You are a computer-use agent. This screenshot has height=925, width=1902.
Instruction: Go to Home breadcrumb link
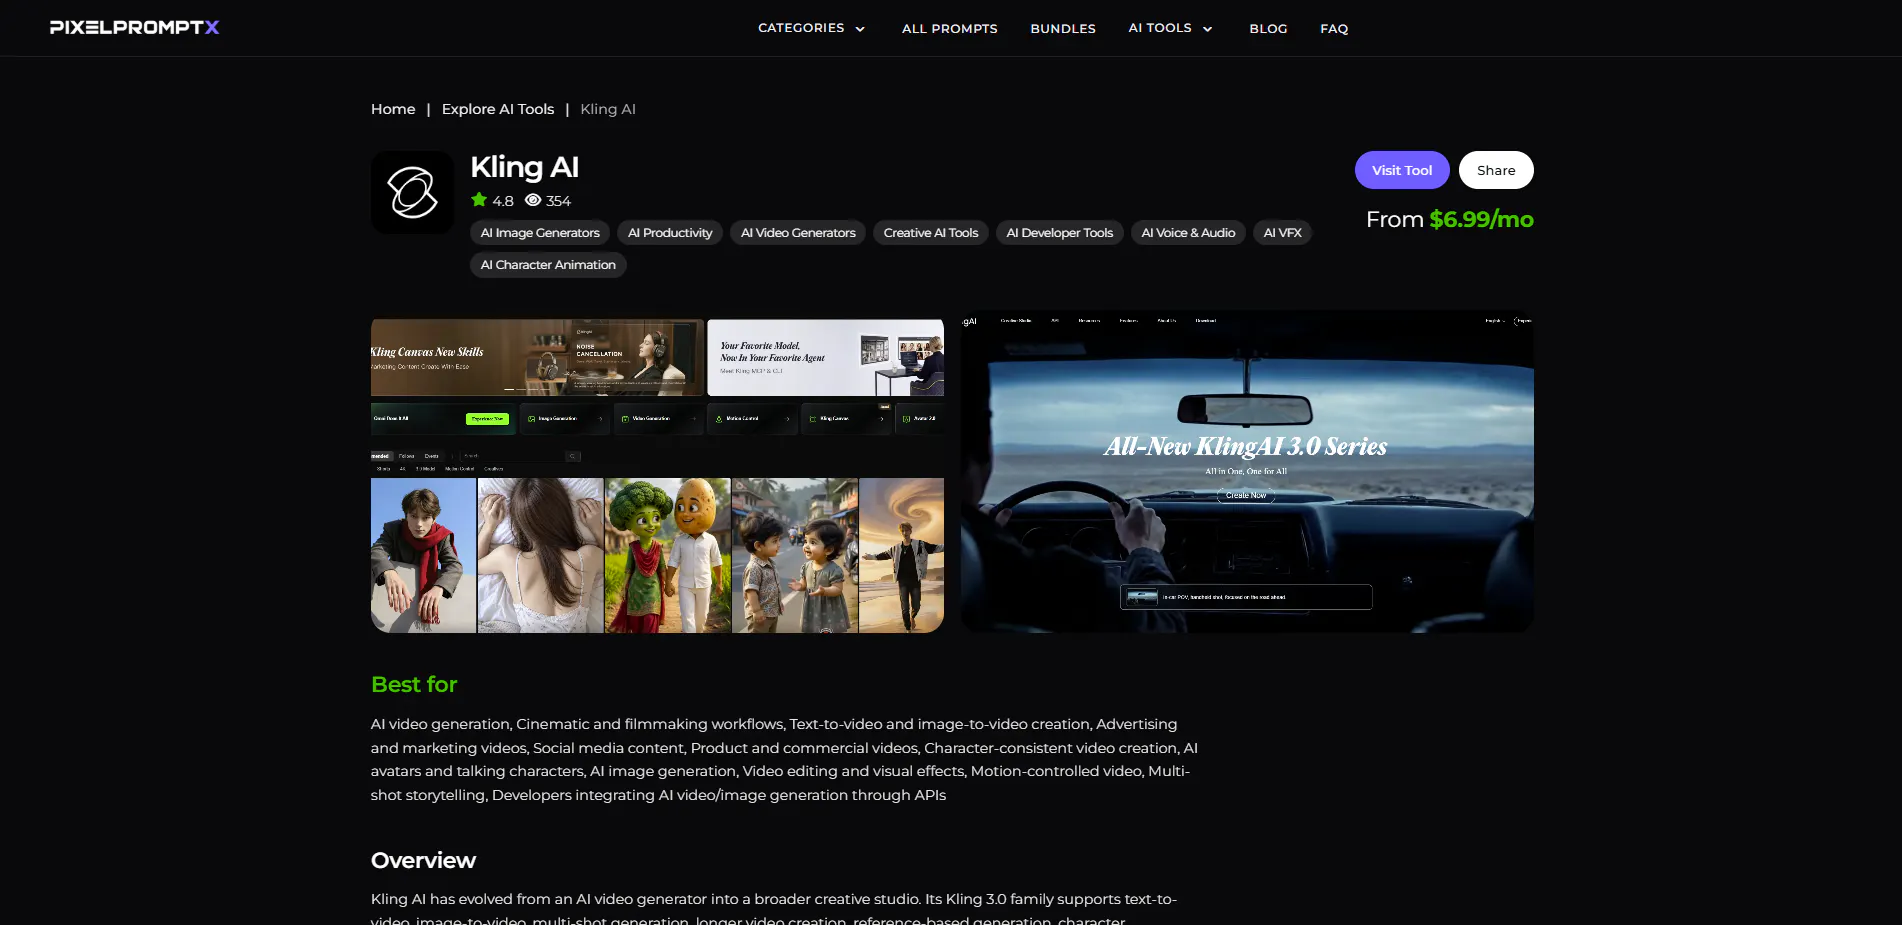click(x=393, y=109)
